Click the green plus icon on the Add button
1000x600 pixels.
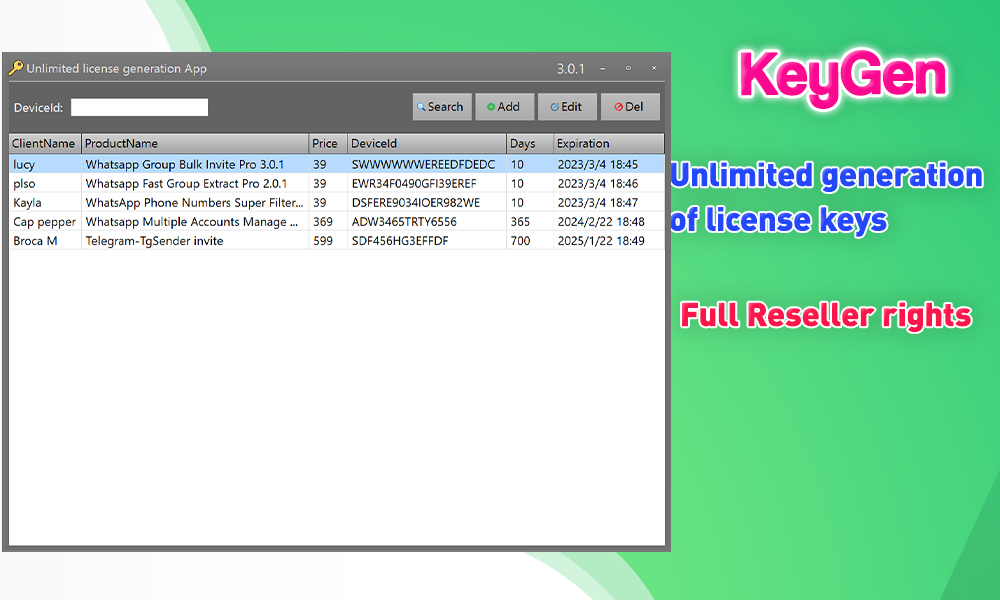489,106
